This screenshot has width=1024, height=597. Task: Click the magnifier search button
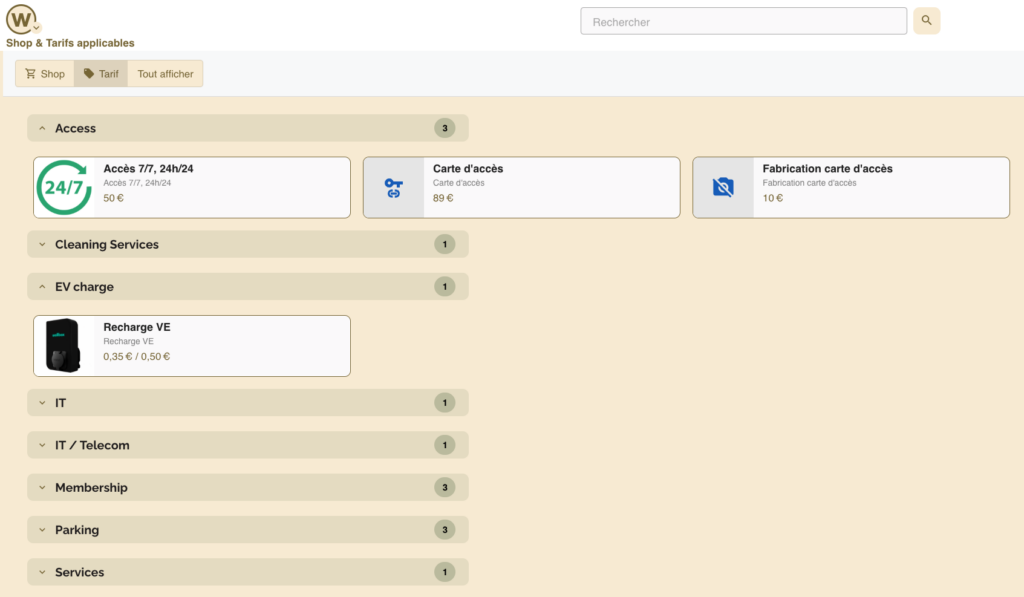(x=926, y=21)
